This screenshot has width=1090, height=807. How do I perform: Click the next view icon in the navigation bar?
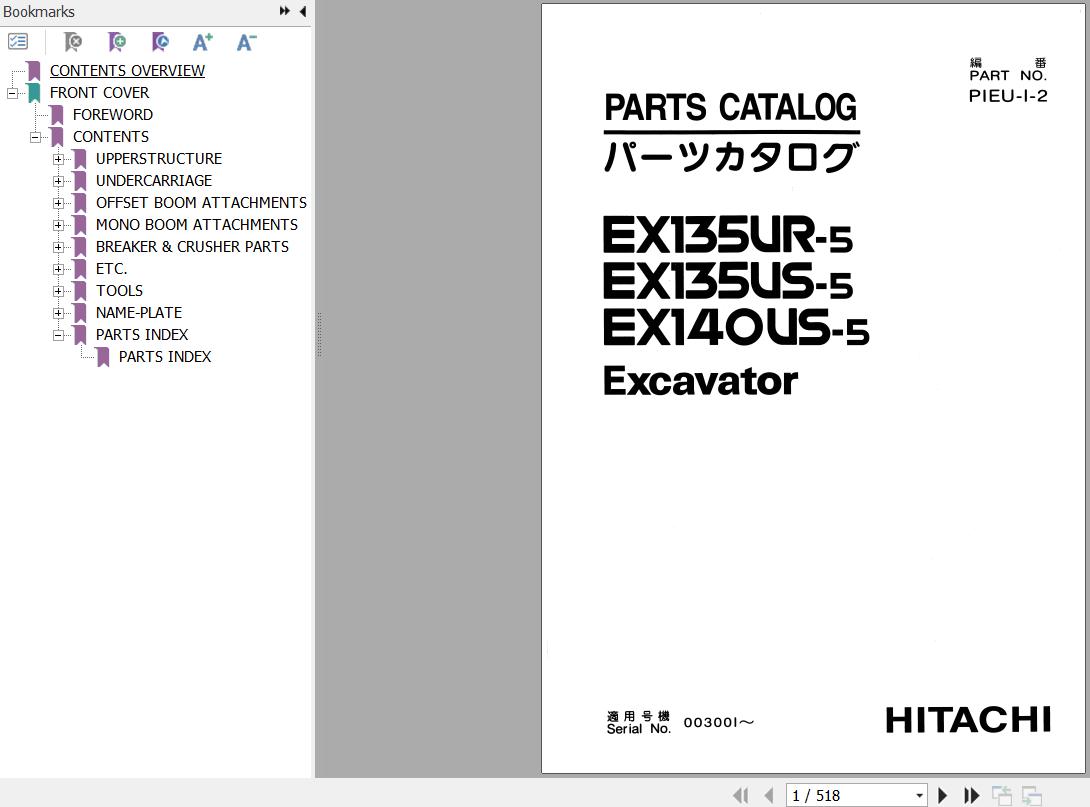pyautogui.click(x=1032, y=795)
